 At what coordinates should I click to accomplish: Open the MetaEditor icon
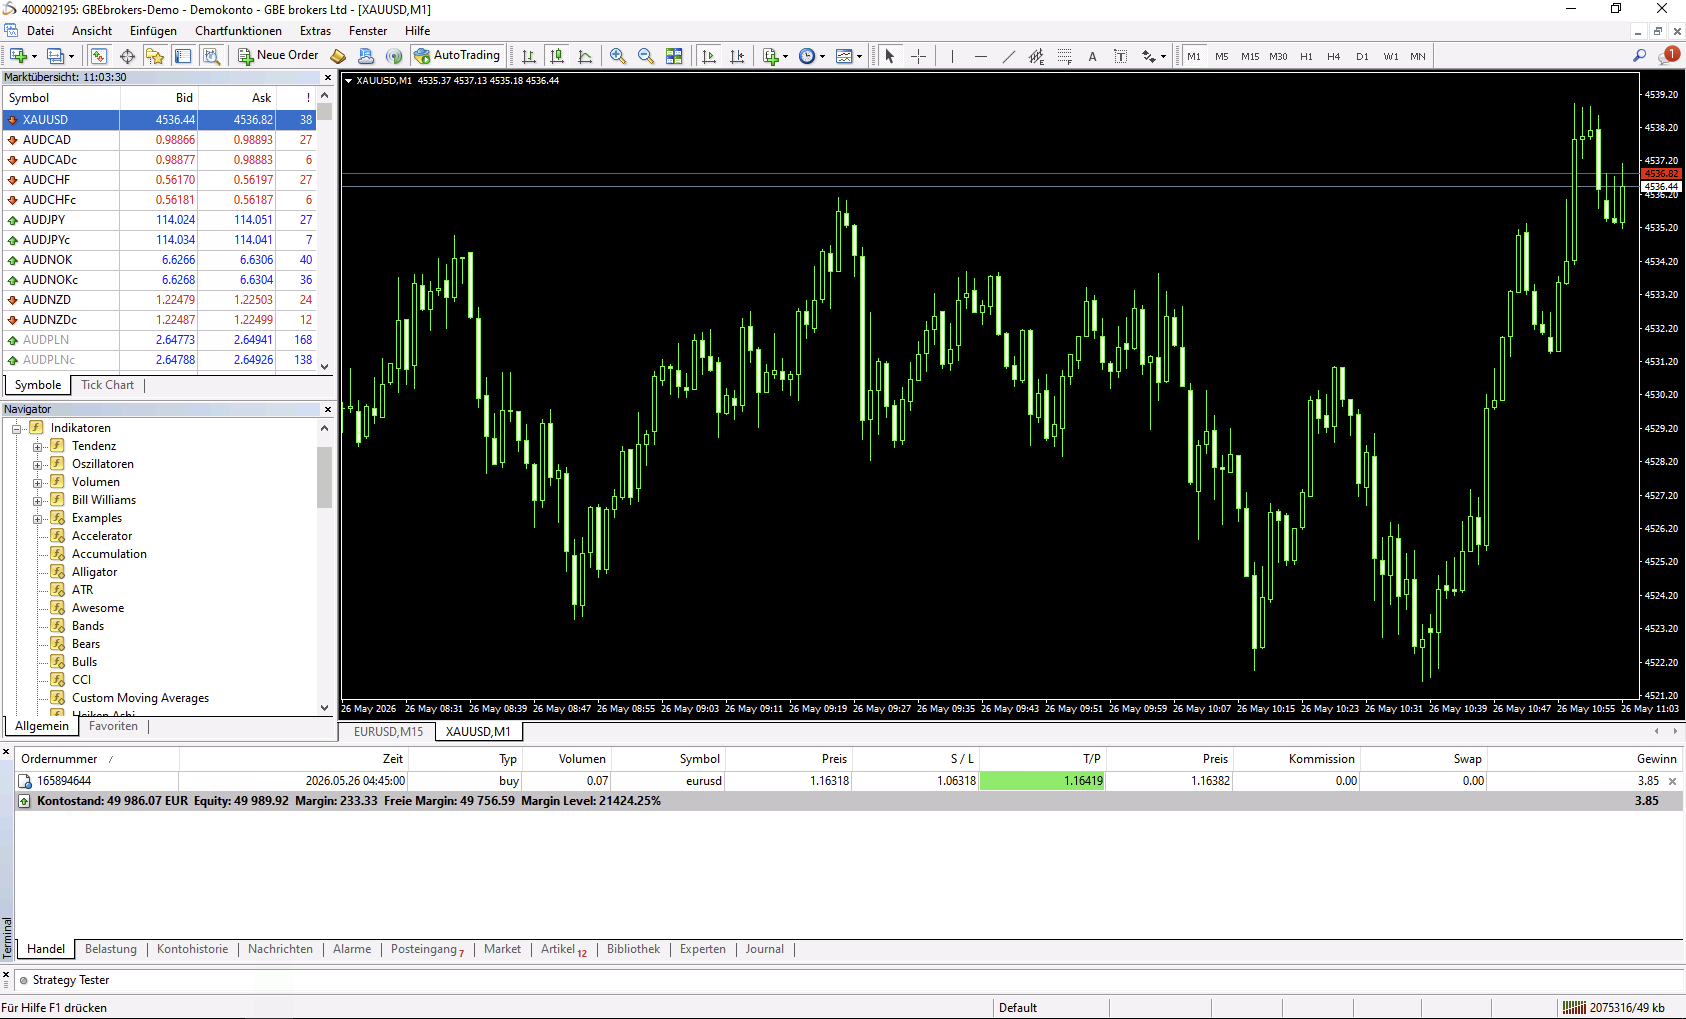[338, 56]
